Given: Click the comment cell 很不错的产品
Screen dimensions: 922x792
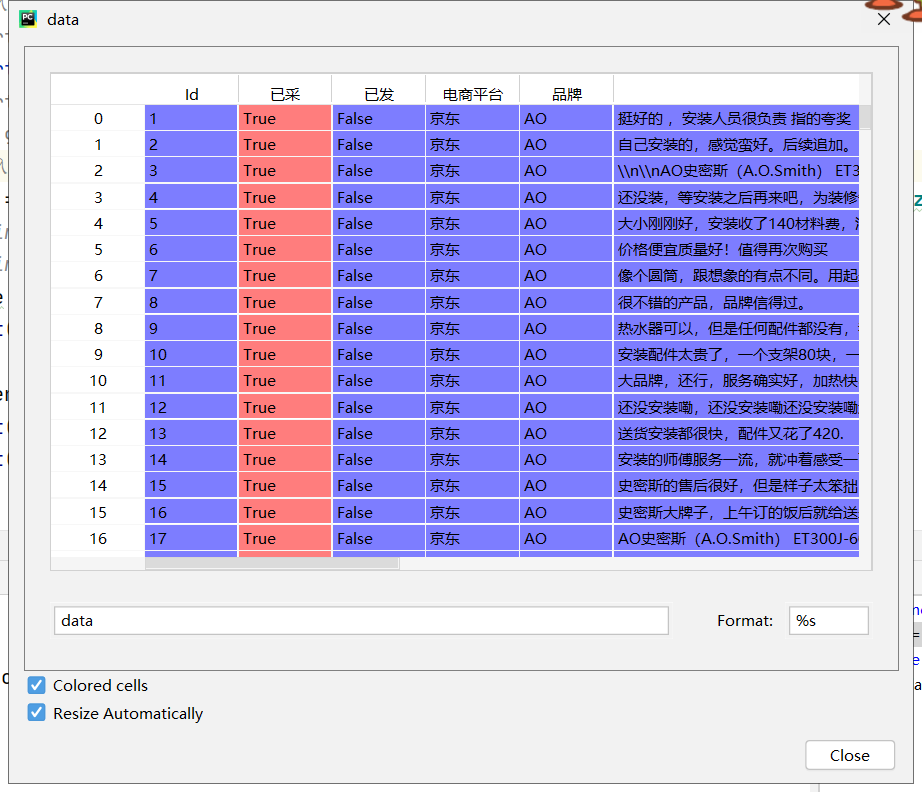Looking at the screenshot, I should pyautogui.click(x=736, y=302).
